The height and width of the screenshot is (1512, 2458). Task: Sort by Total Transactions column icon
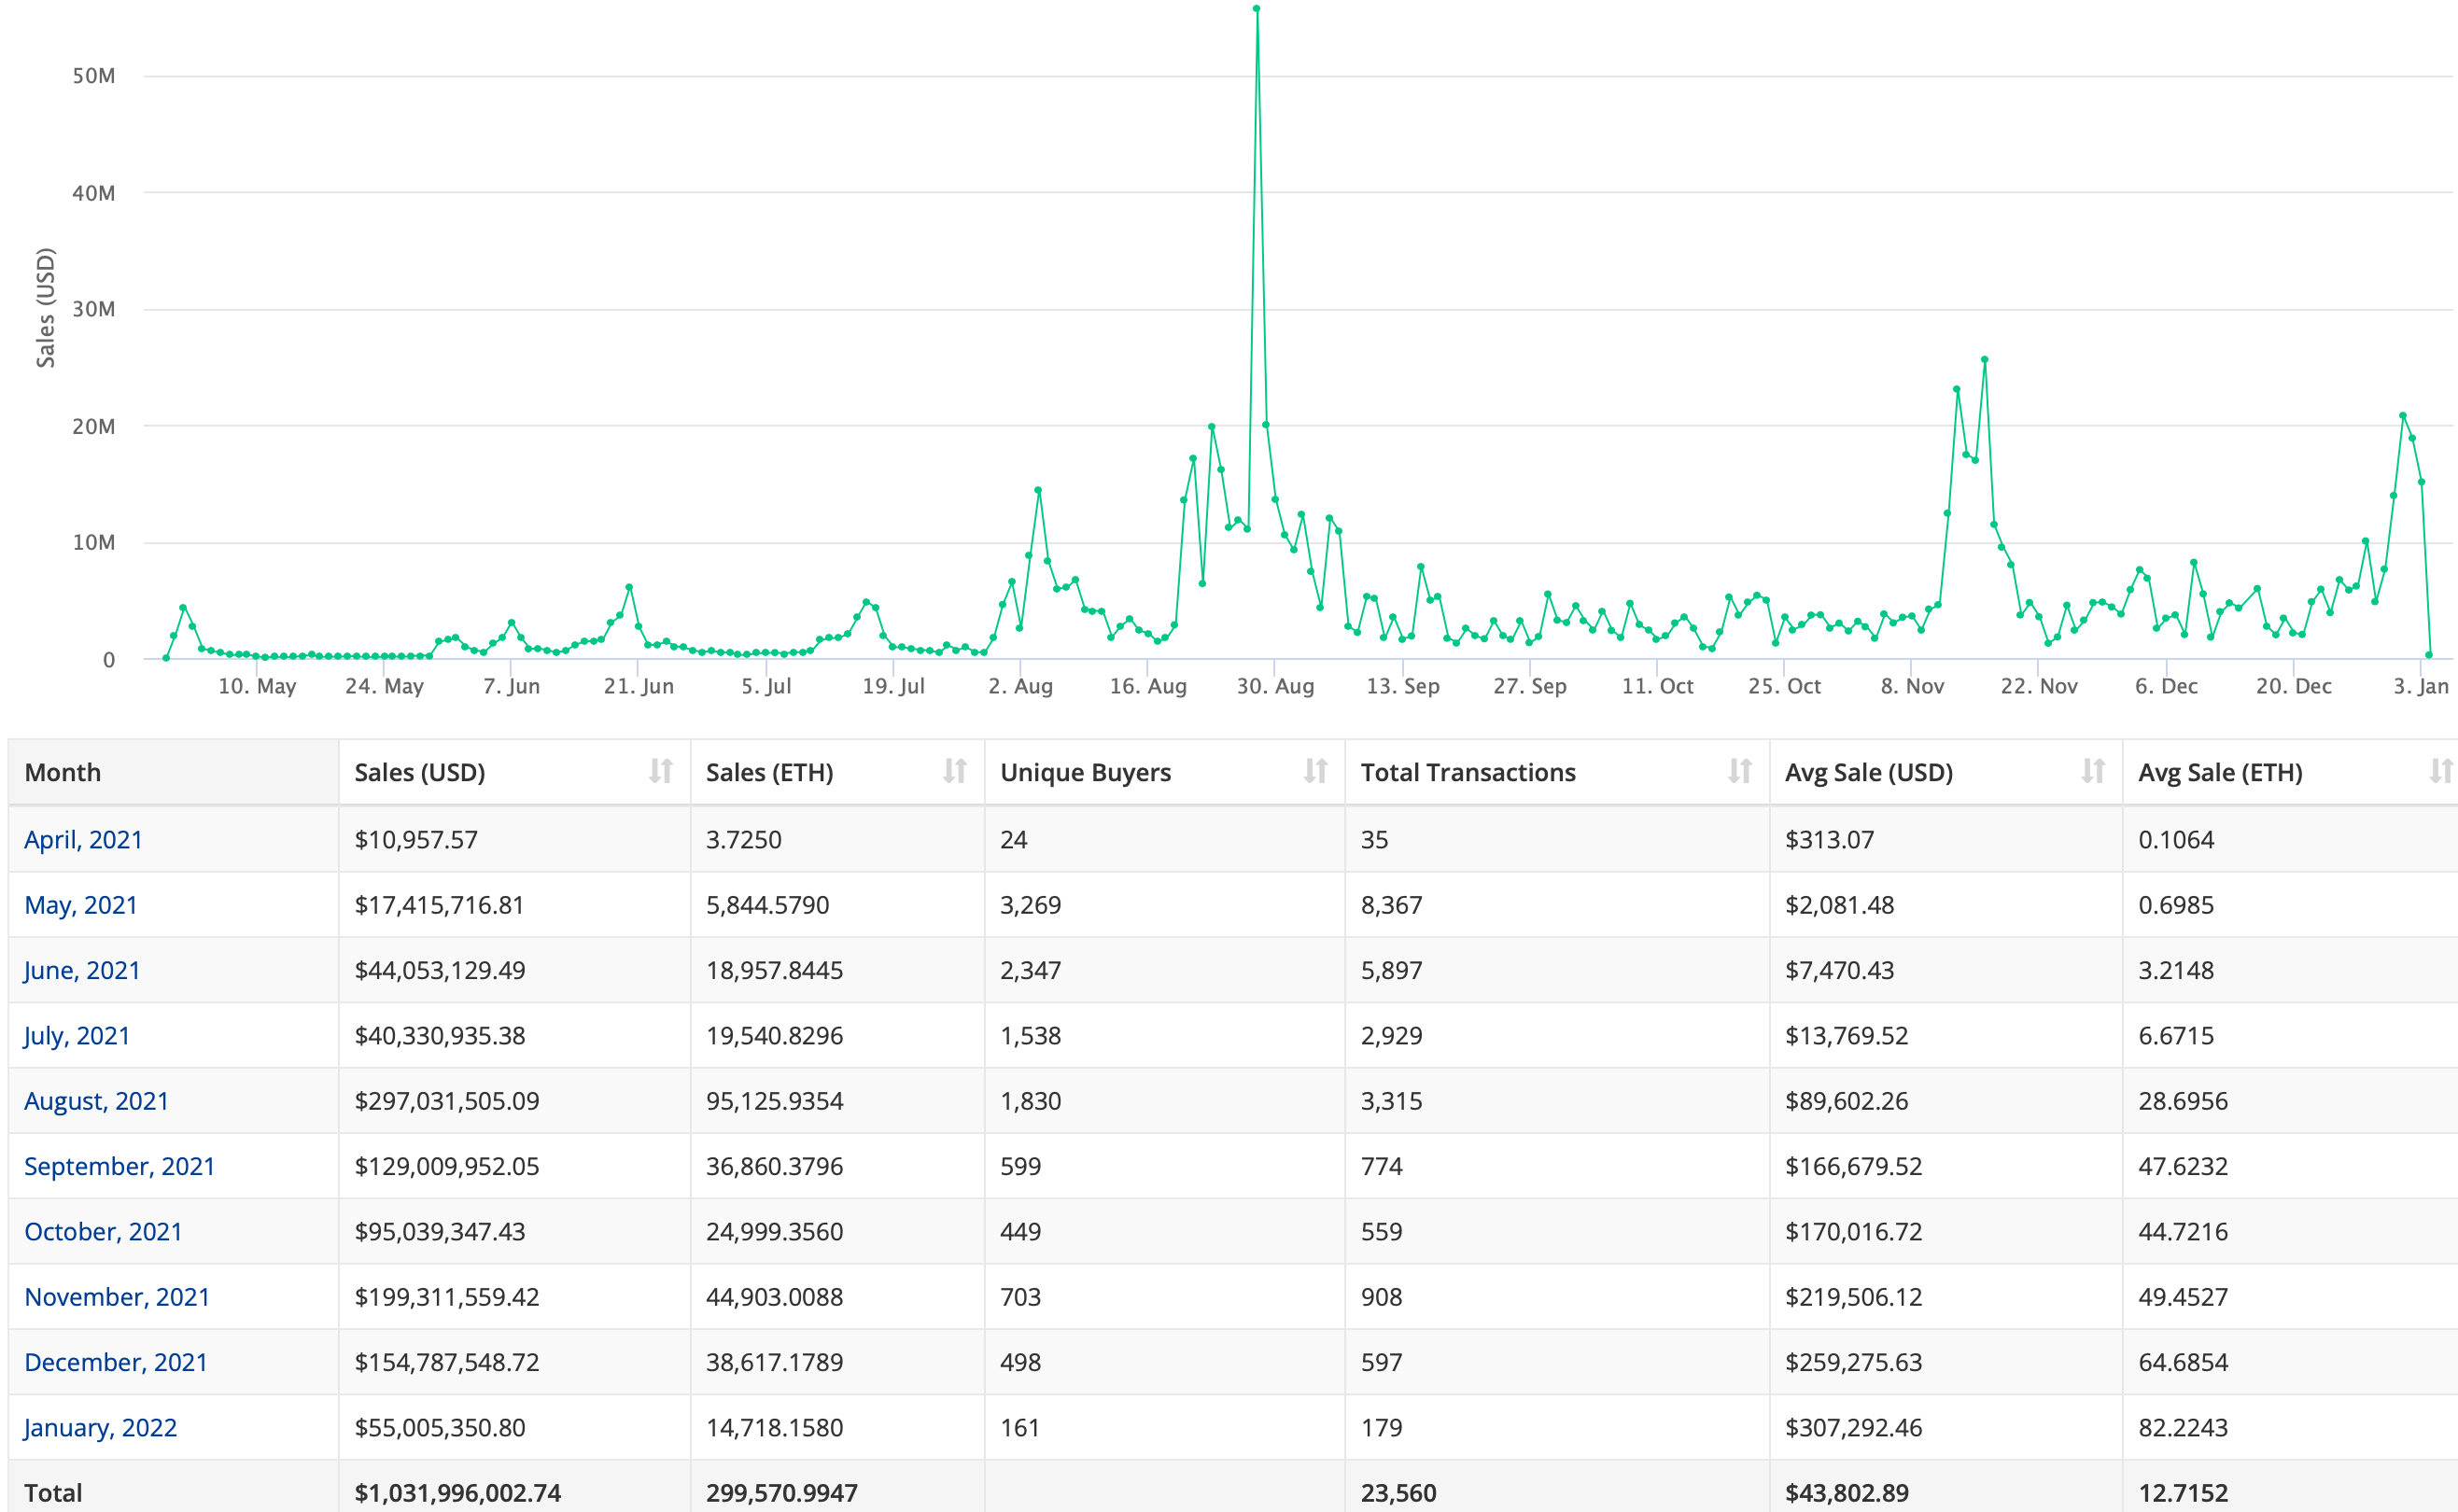pyautogui.click(x=1740, y=772)
